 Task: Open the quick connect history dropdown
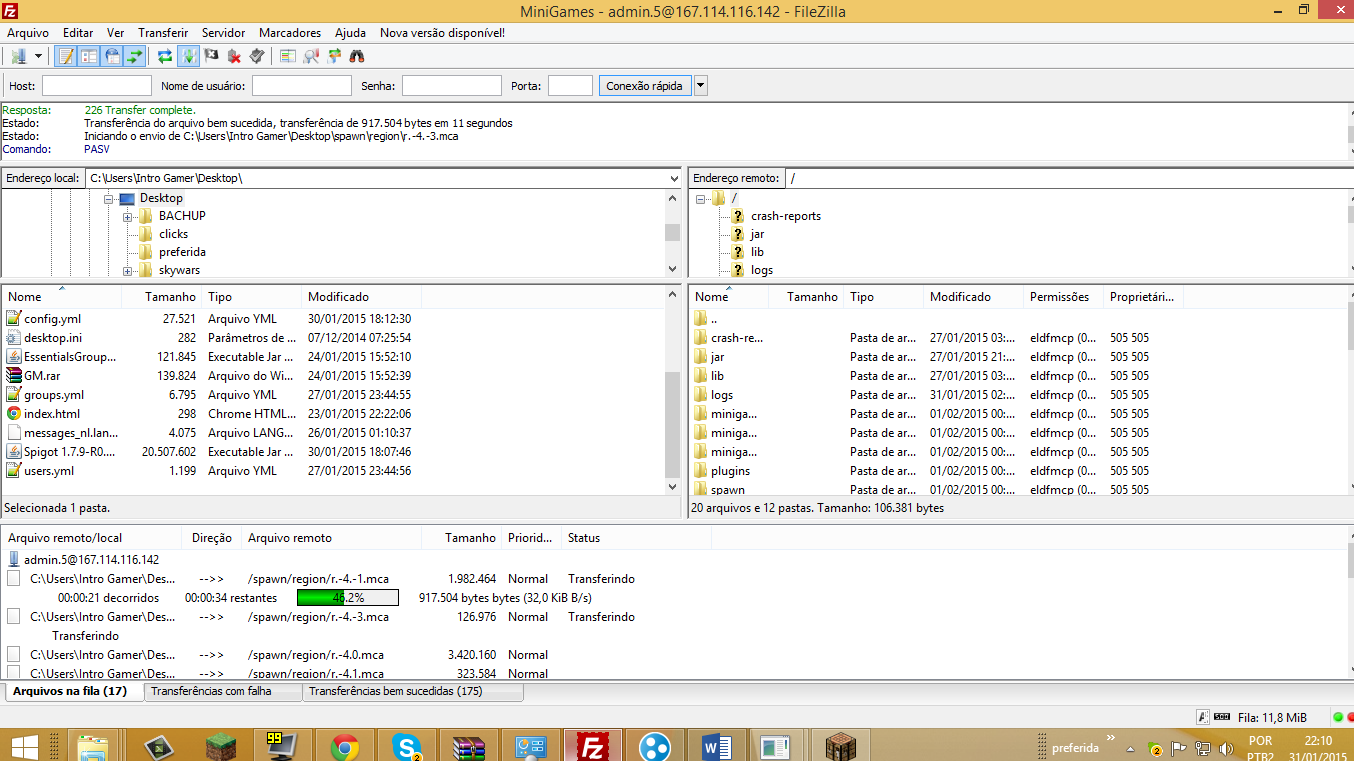pyautogui.click(x=701, y=86)
